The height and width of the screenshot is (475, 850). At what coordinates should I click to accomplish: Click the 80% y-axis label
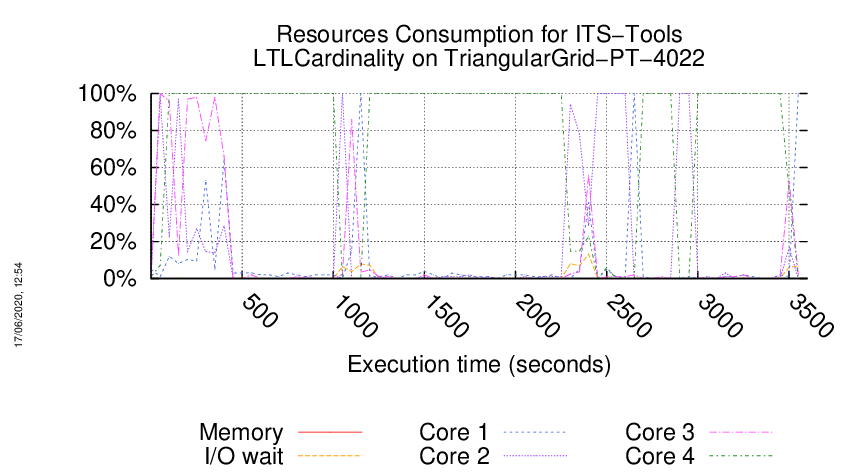click(x=113, y=131)
